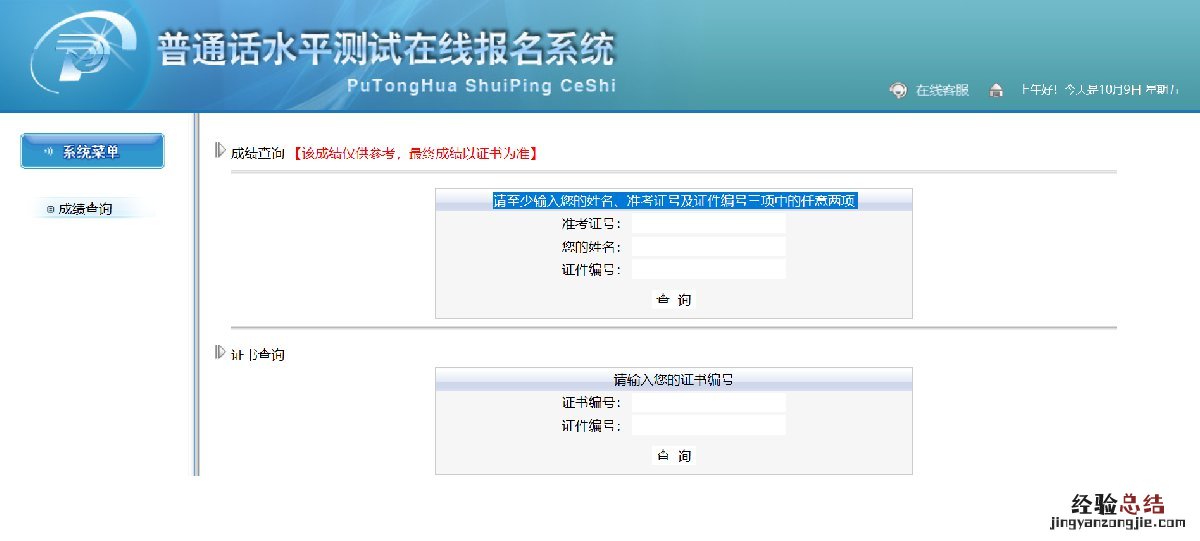This screenshot has height=541, width=1200.
Task: Click the date greeting text in header
Action: point(1099,90)
